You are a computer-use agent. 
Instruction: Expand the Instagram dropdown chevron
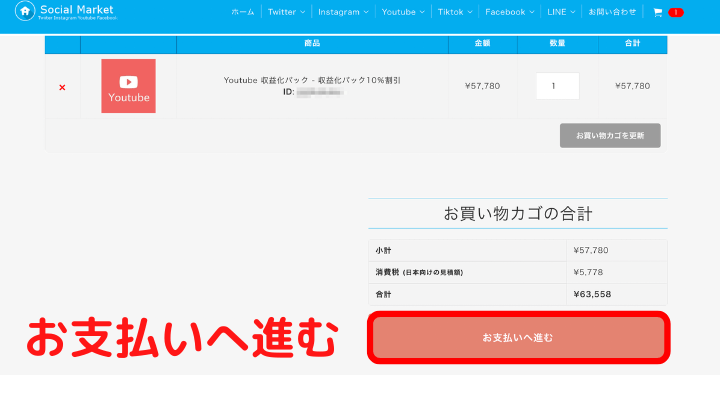366,12
